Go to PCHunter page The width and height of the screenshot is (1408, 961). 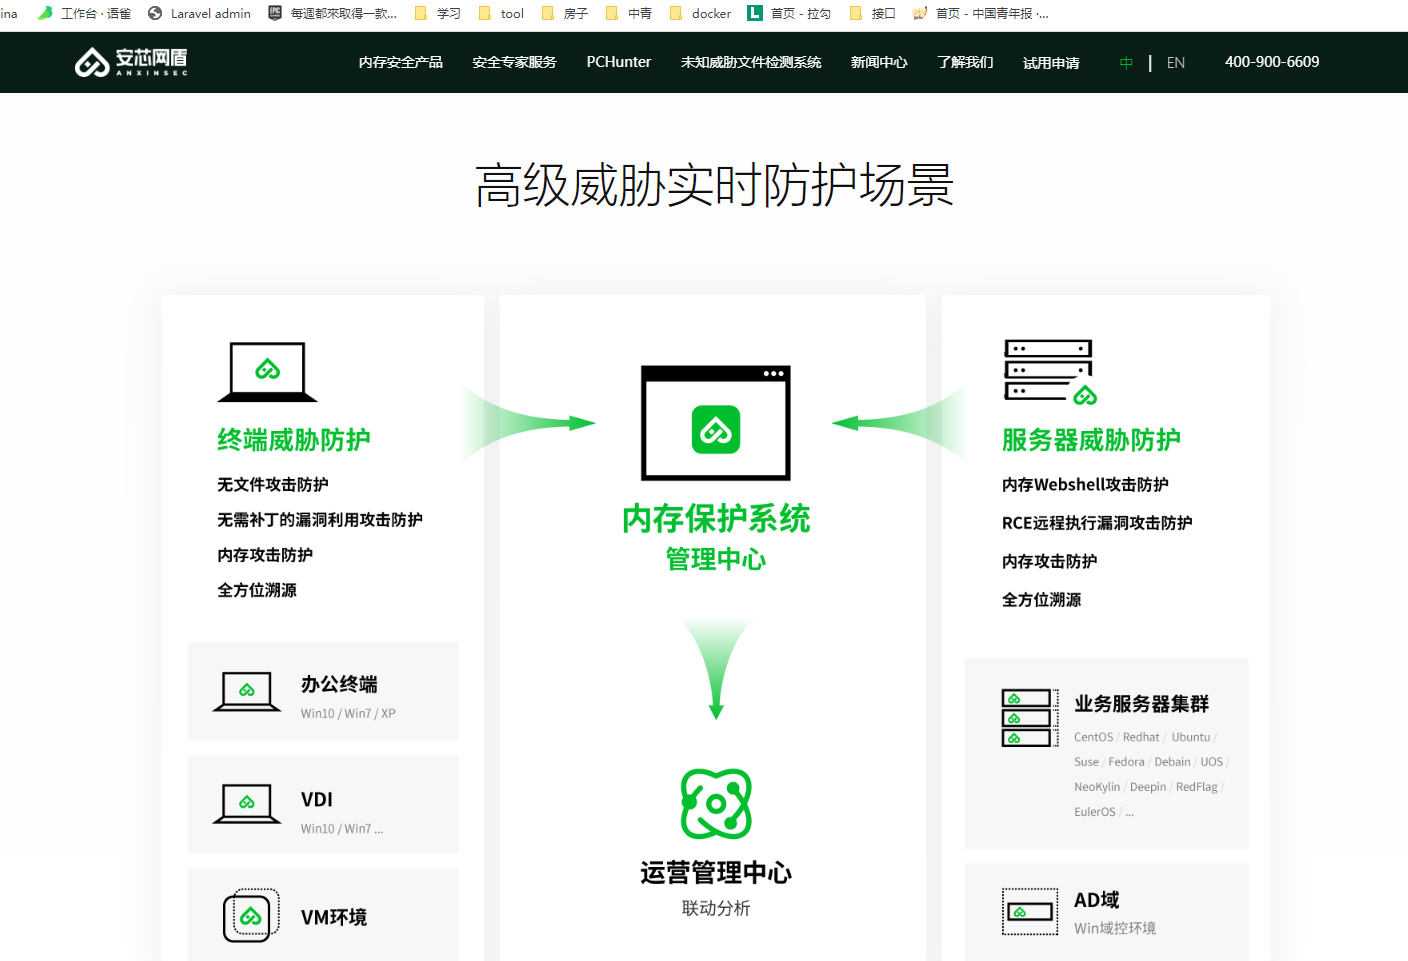pos(619,62)
